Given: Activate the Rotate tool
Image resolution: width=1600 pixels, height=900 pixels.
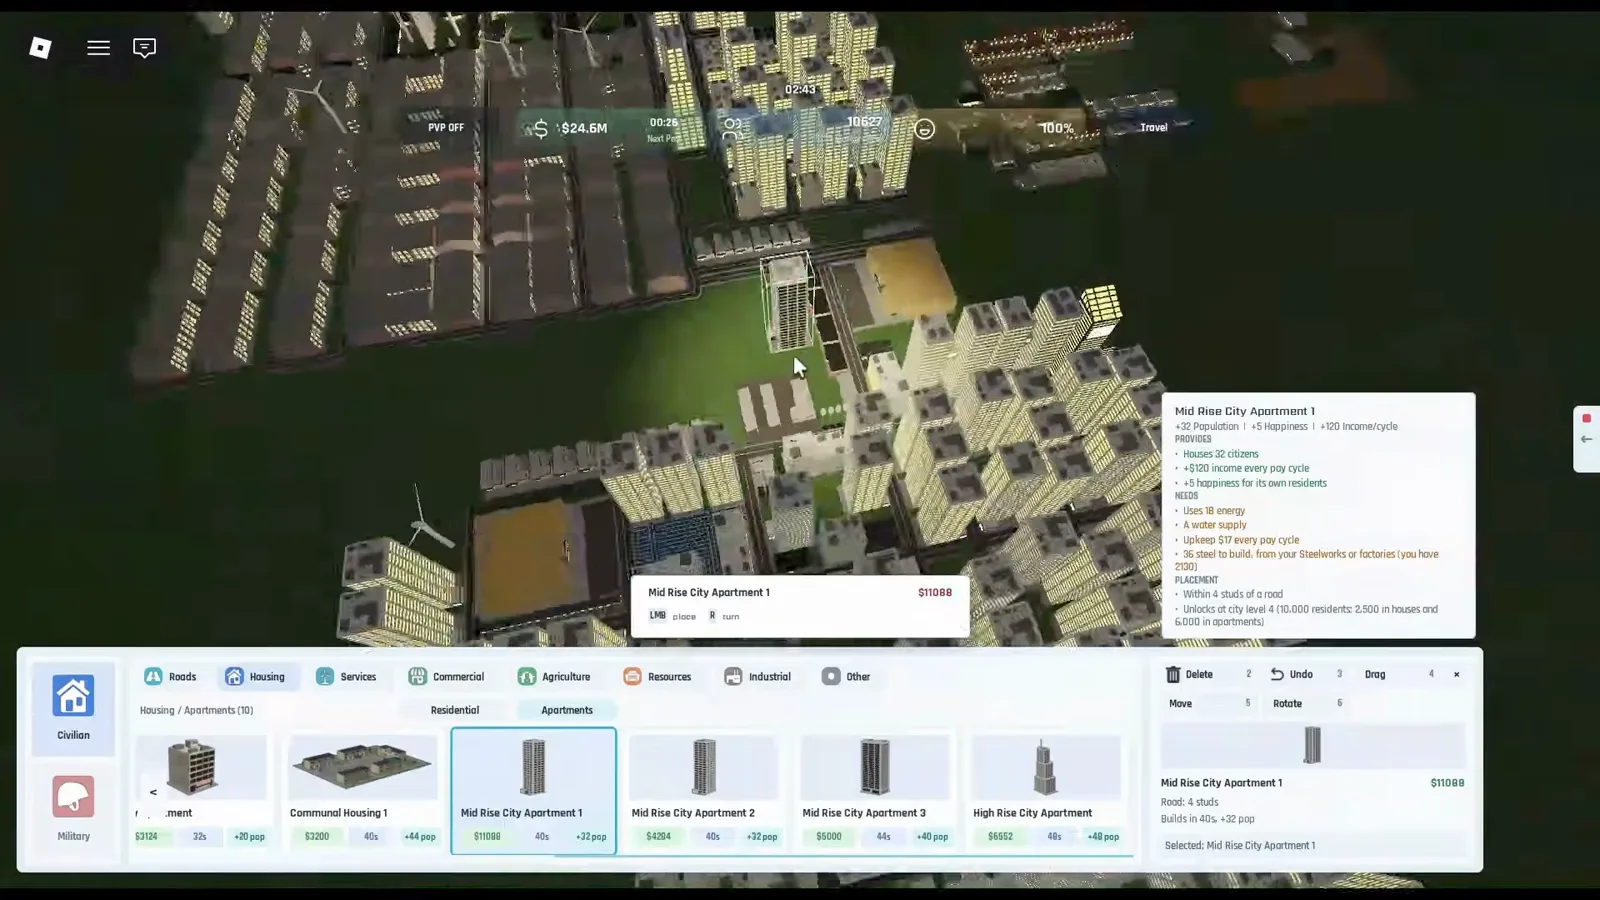Looking at the screenshot, I should pos(1287,704).
